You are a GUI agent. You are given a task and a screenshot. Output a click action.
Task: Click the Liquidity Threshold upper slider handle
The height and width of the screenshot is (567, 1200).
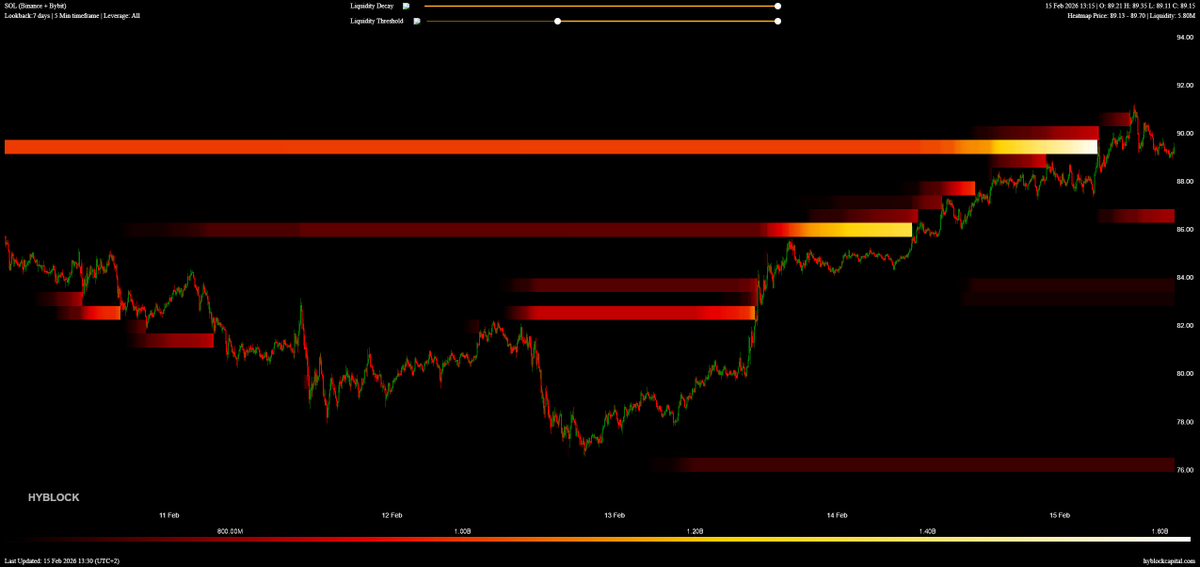[x=777, y=21]
